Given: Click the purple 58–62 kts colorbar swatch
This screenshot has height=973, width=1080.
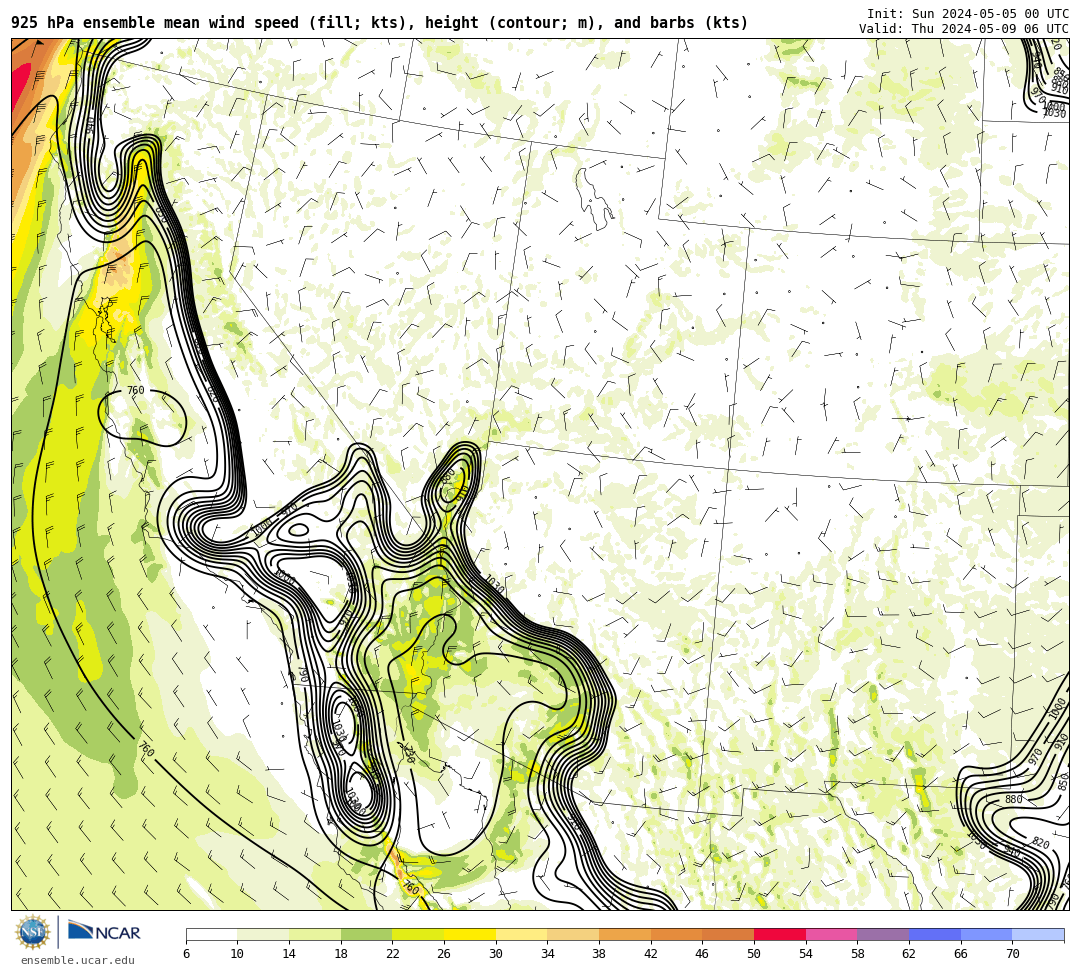Looking at the screenshot, I should point(883,934).
